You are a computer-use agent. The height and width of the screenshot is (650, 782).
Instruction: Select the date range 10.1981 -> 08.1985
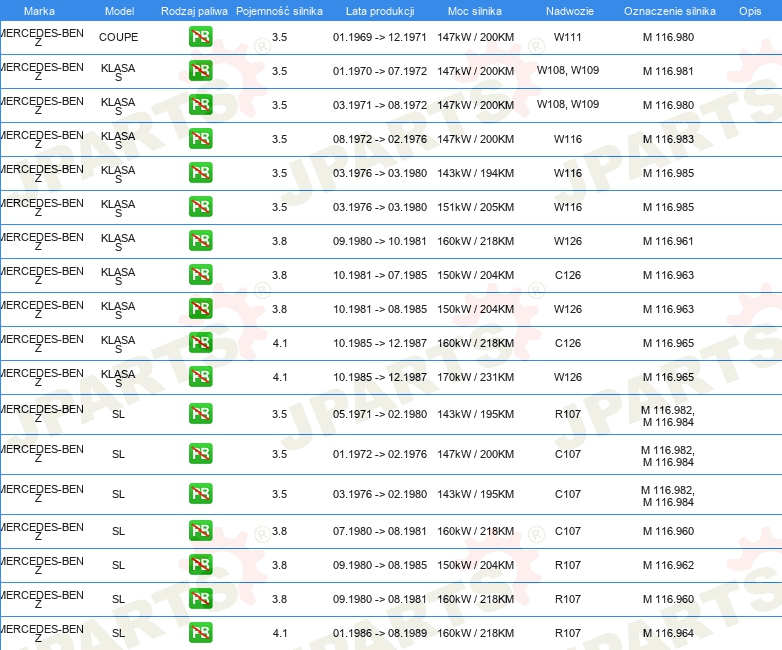[x=380, y=309]
